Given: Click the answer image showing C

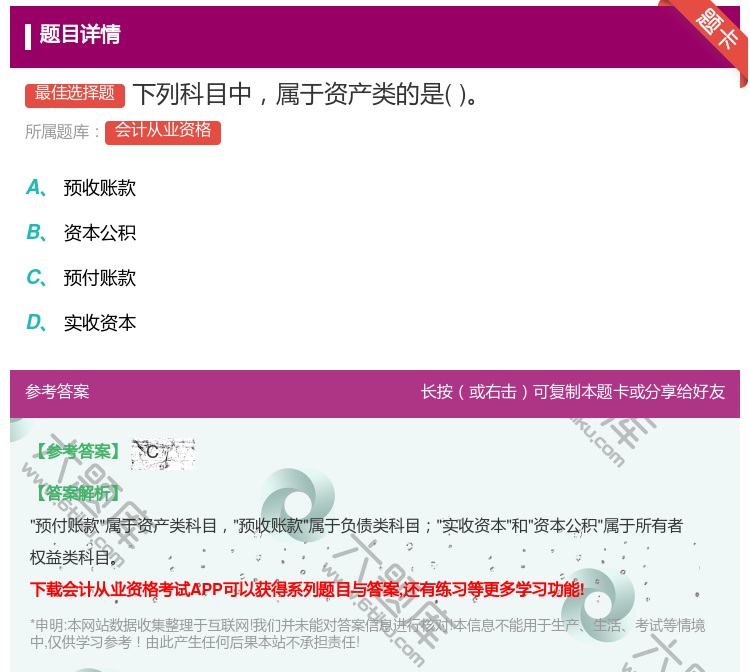Looking at the screenshot, I should tap(163, 453).
